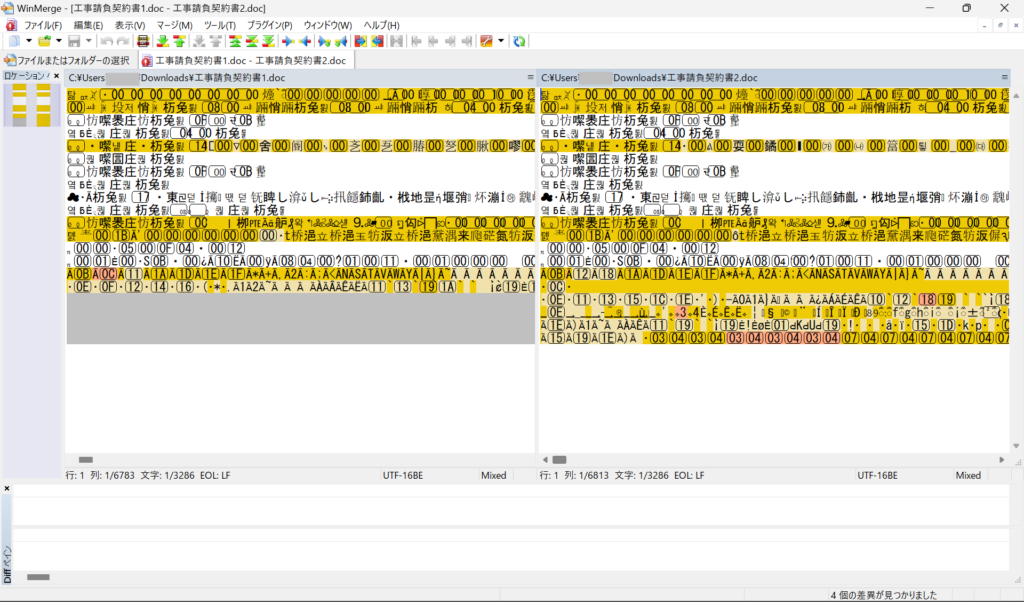Click the New document icon
This screenshot has height=602, width=1024.
click(x=13, y=41)
